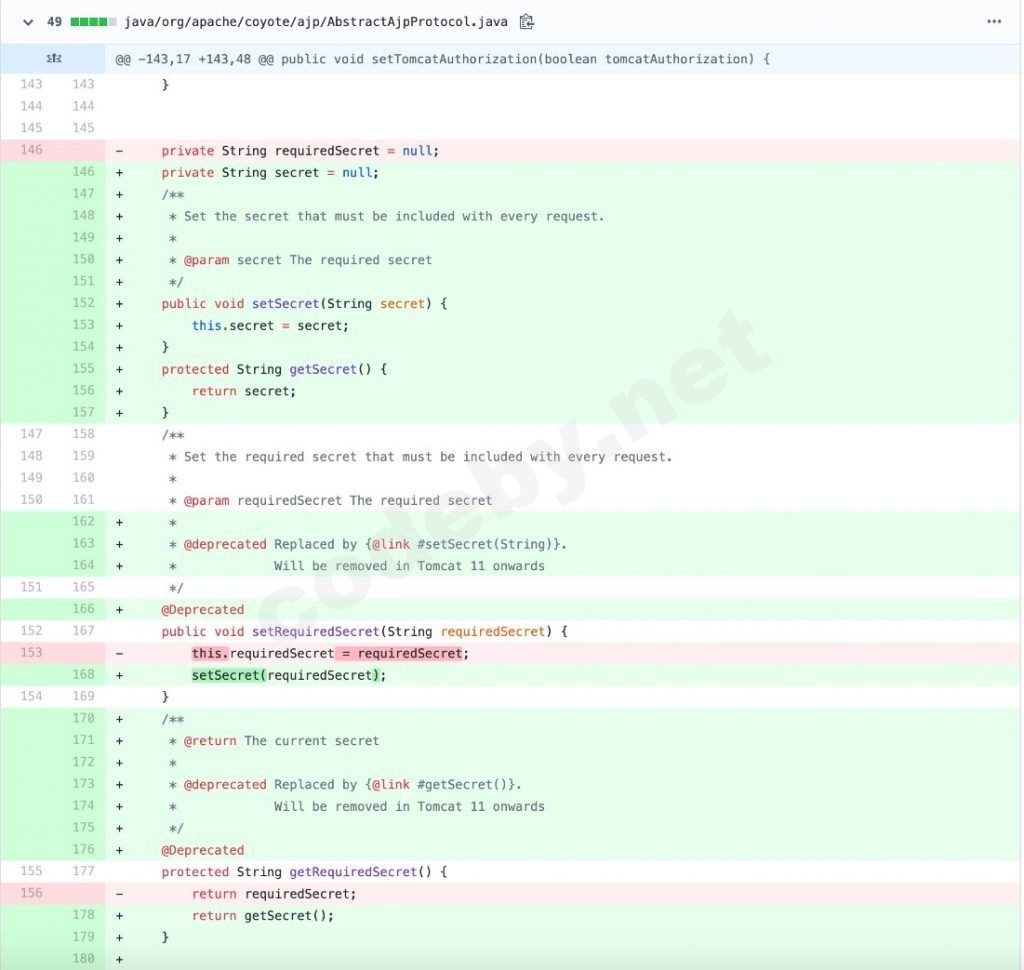This screenshot has width=1024, height=970.
Task: Click line 'private String requiredSecret = null;'
Action: [300, 151]
